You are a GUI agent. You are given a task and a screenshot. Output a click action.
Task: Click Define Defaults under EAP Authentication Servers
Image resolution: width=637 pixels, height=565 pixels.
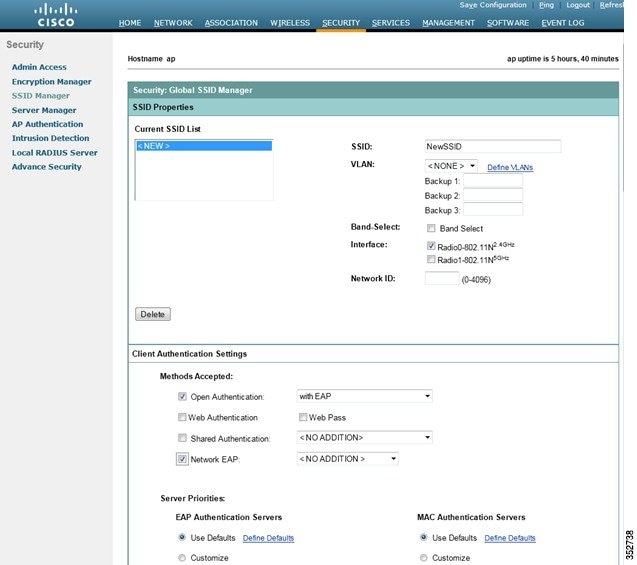pyautogui.click(x=268, y=538)
